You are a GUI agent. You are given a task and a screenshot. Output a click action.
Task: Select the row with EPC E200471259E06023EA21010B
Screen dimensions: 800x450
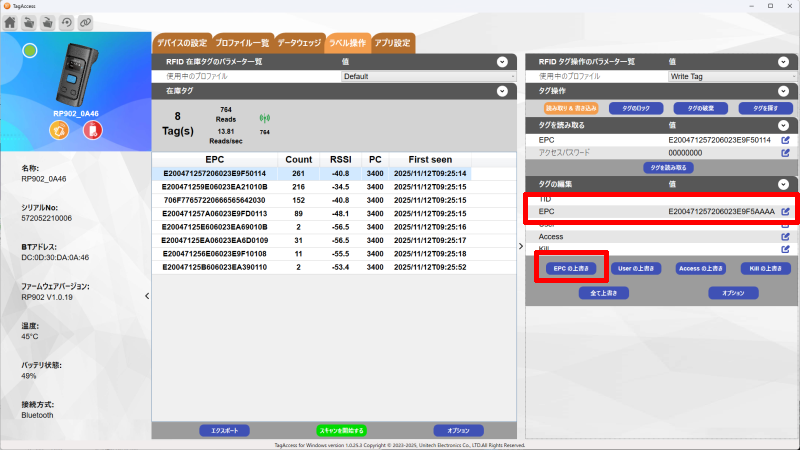tap(216, 187)
